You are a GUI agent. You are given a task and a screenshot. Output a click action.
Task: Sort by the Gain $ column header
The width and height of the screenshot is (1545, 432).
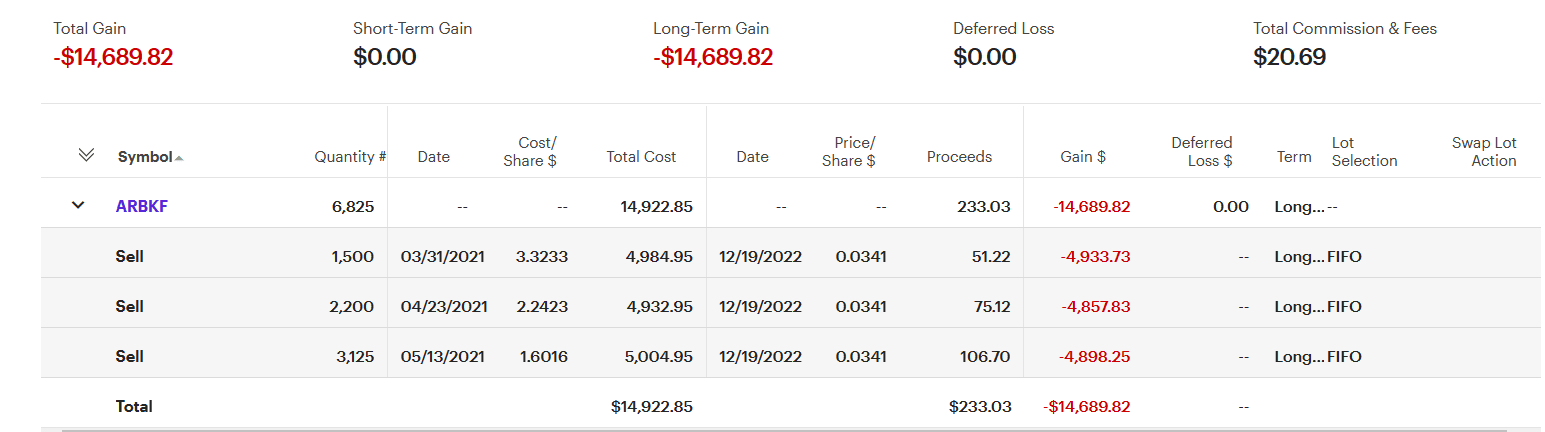(1083, 157)
